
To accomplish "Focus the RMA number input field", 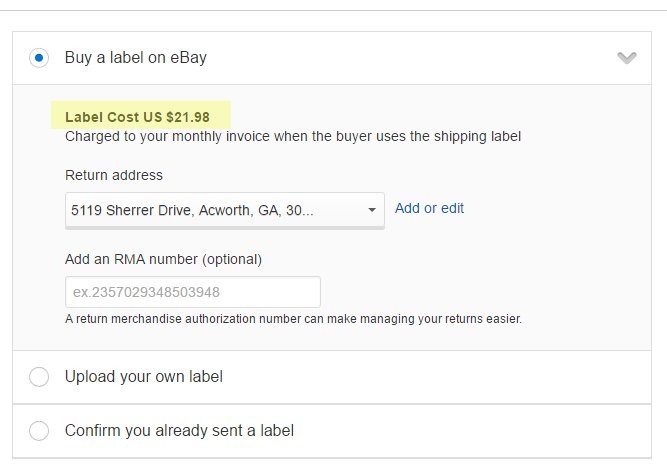I will click(x=192, y=292).
